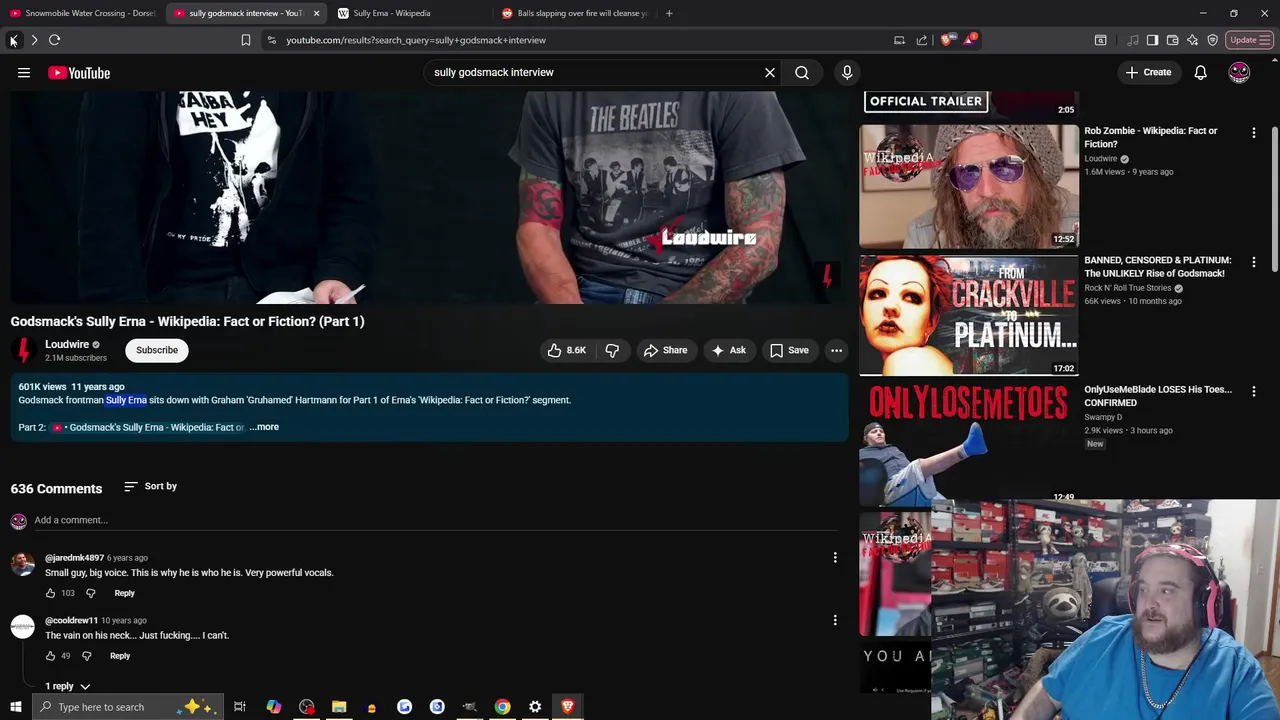The height and width of the screenshot is (720, 1280).
Task: Open the account avatar menu
Action: 1239,72
